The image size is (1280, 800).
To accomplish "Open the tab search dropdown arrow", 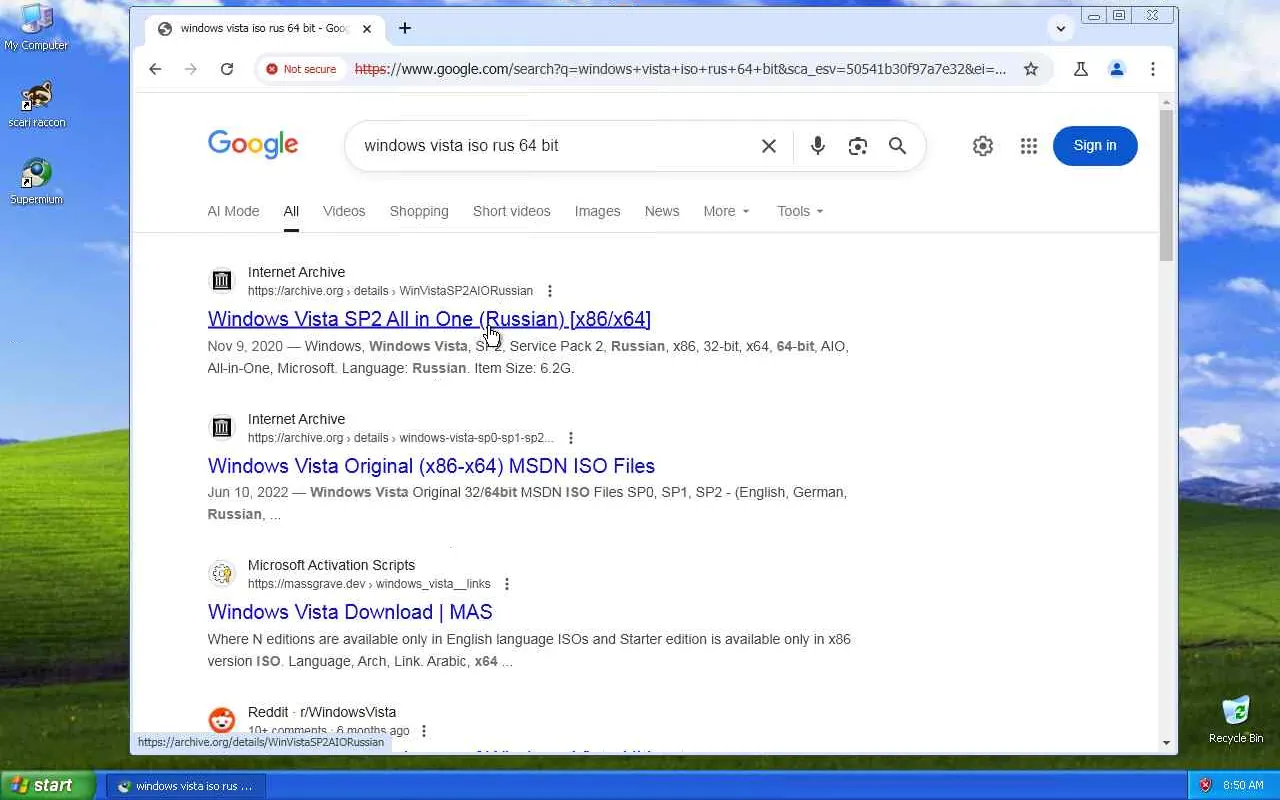I will [1061, 28].
